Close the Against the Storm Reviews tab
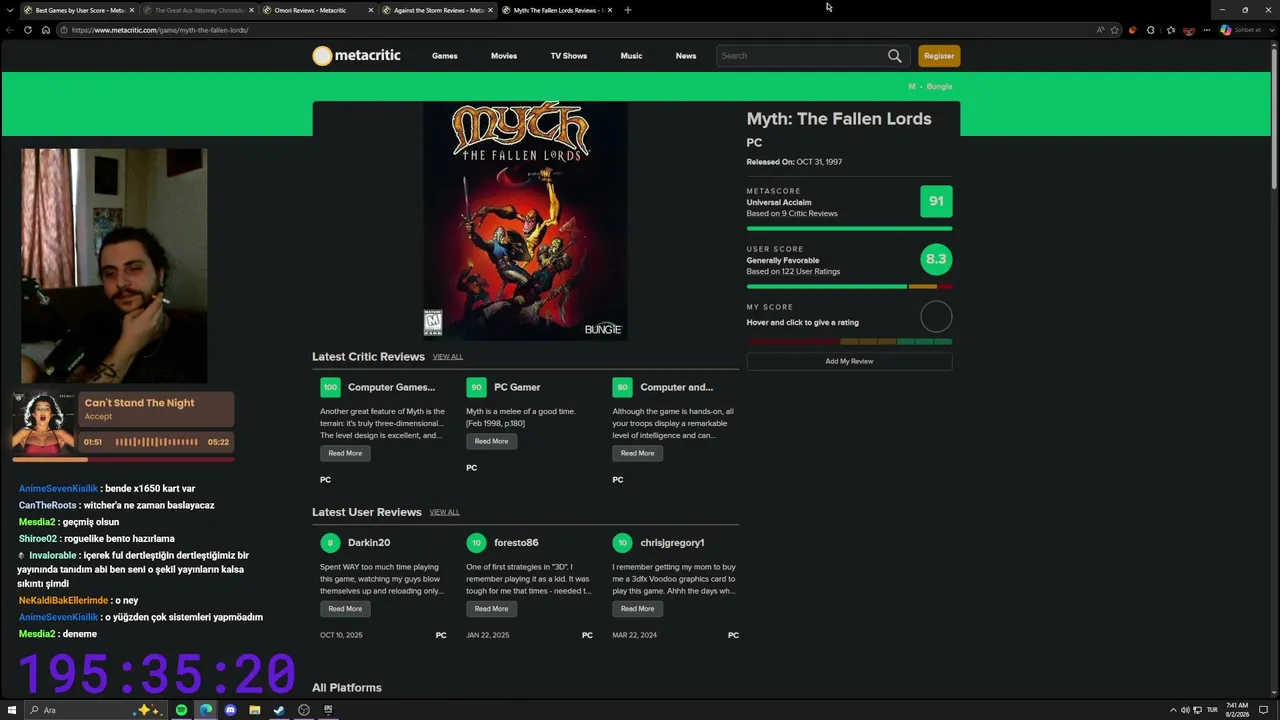This screenshot has width=1280, height=720. [491, 10]
